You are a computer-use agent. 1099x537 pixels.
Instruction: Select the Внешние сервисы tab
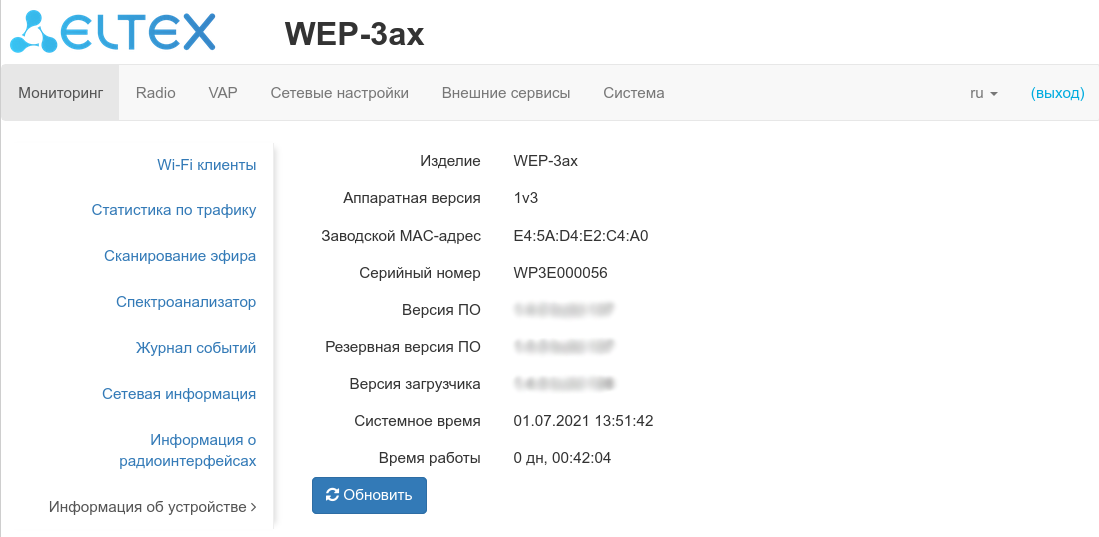(506, 93)
